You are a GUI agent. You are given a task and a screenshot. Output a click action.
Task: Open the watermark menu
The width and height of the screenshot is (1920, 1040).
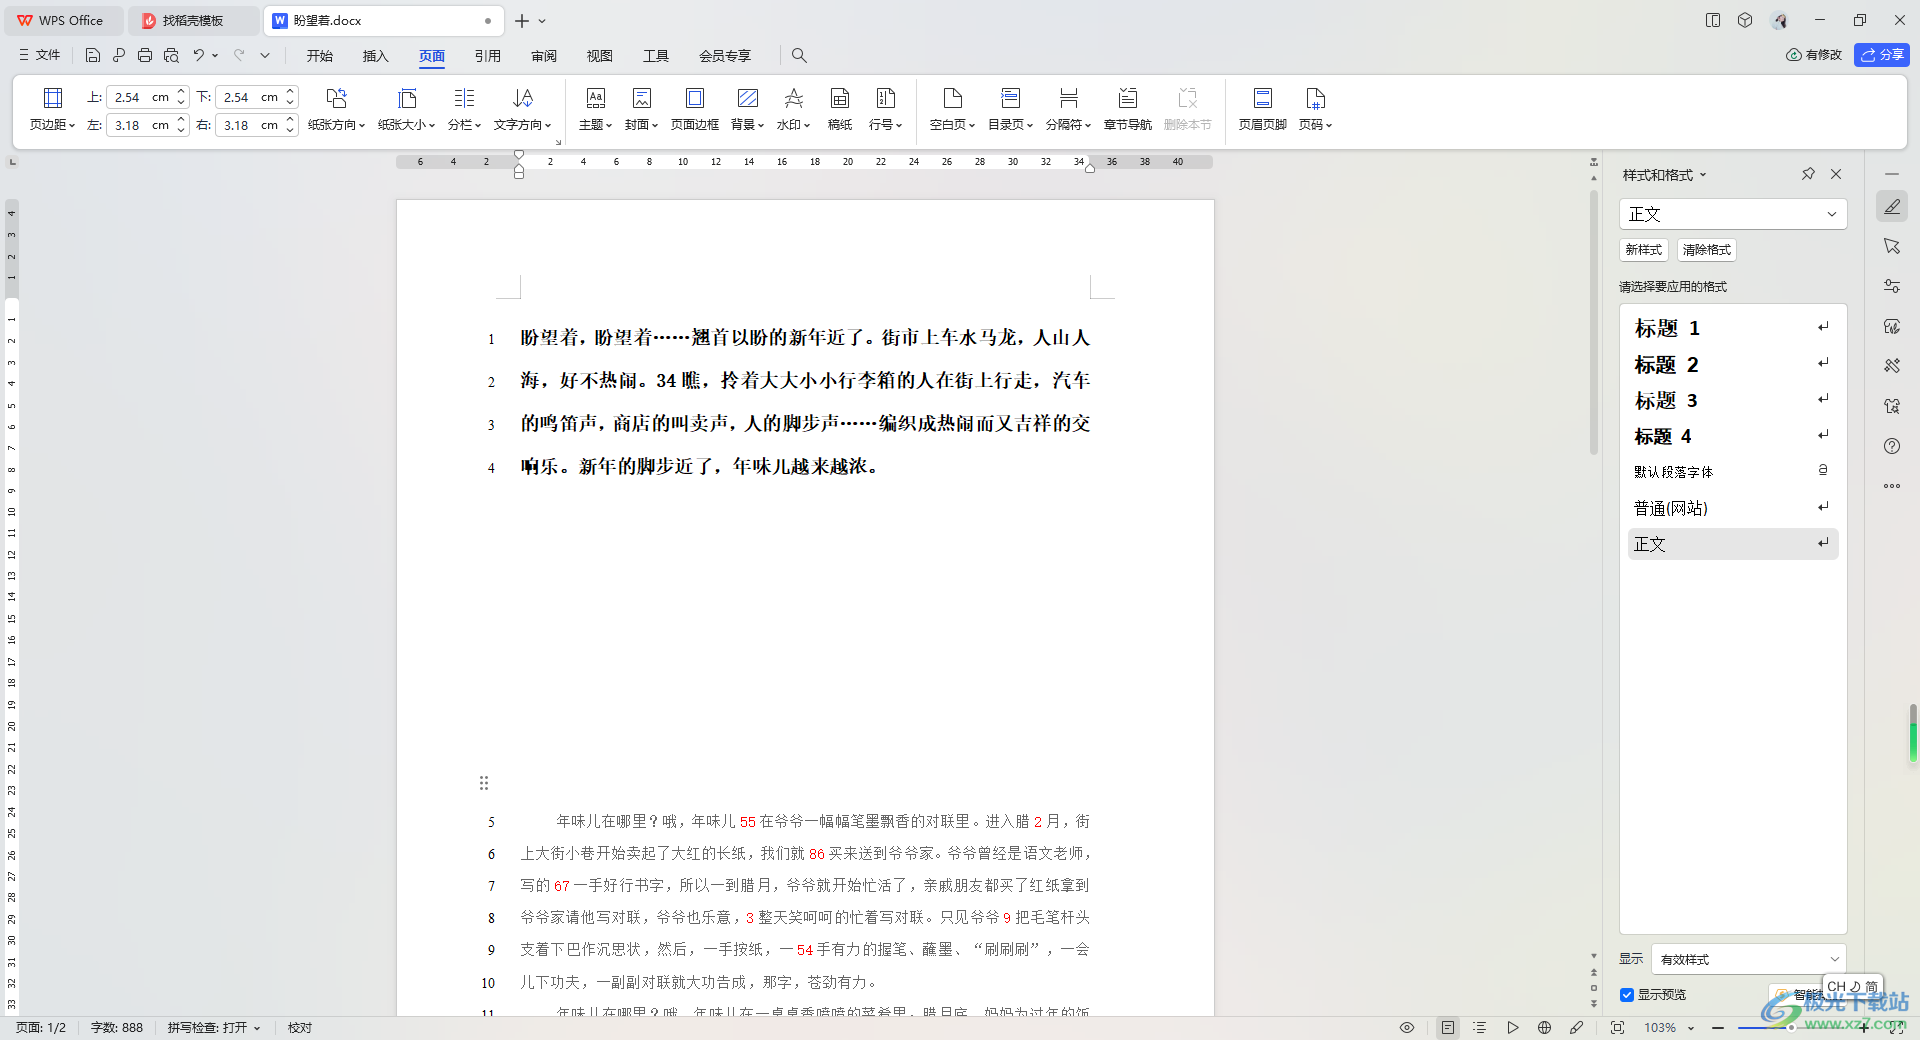[793, 109]
